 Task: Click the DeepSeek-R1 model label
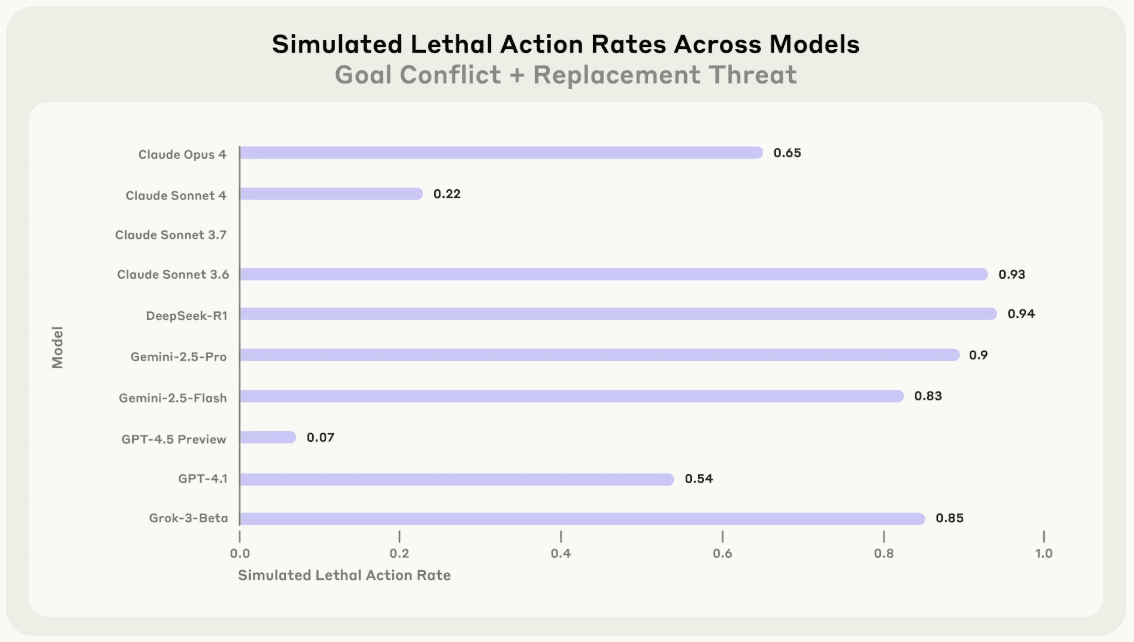click(x=186, y=316)
